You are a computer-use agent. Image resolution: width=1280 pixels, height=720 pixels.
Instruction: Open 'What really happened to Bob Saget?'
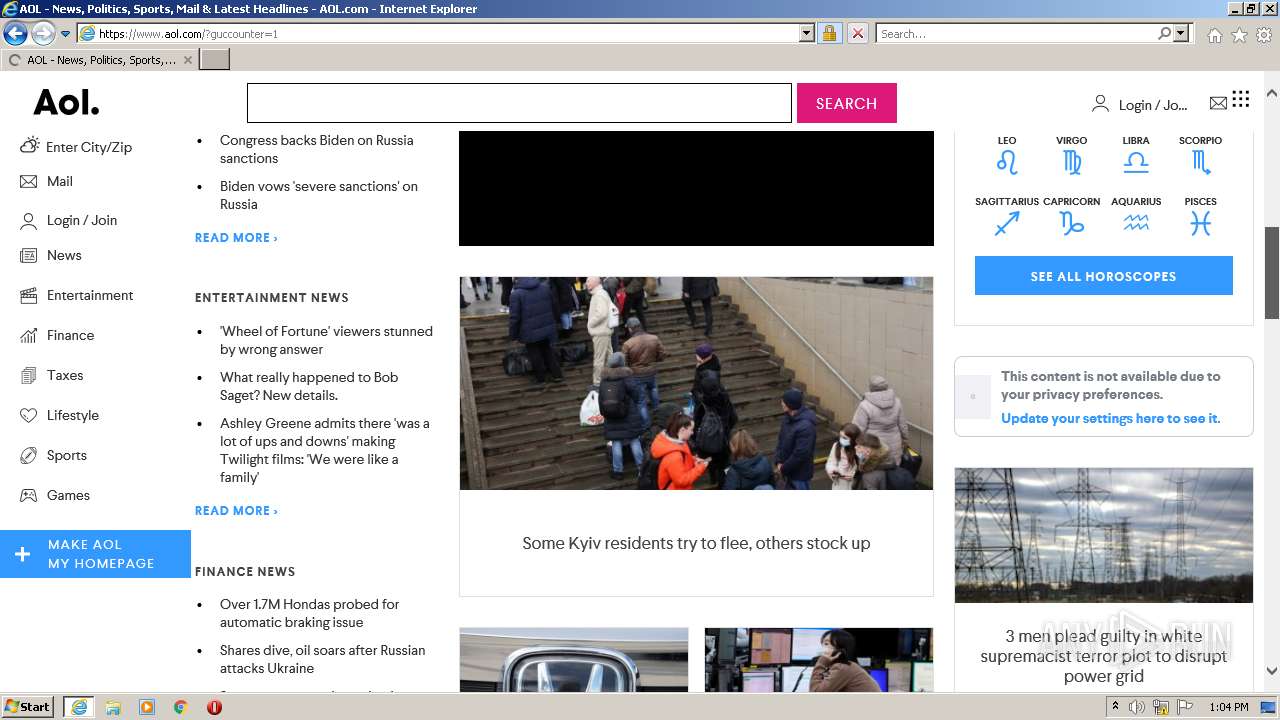coord(309,386)
